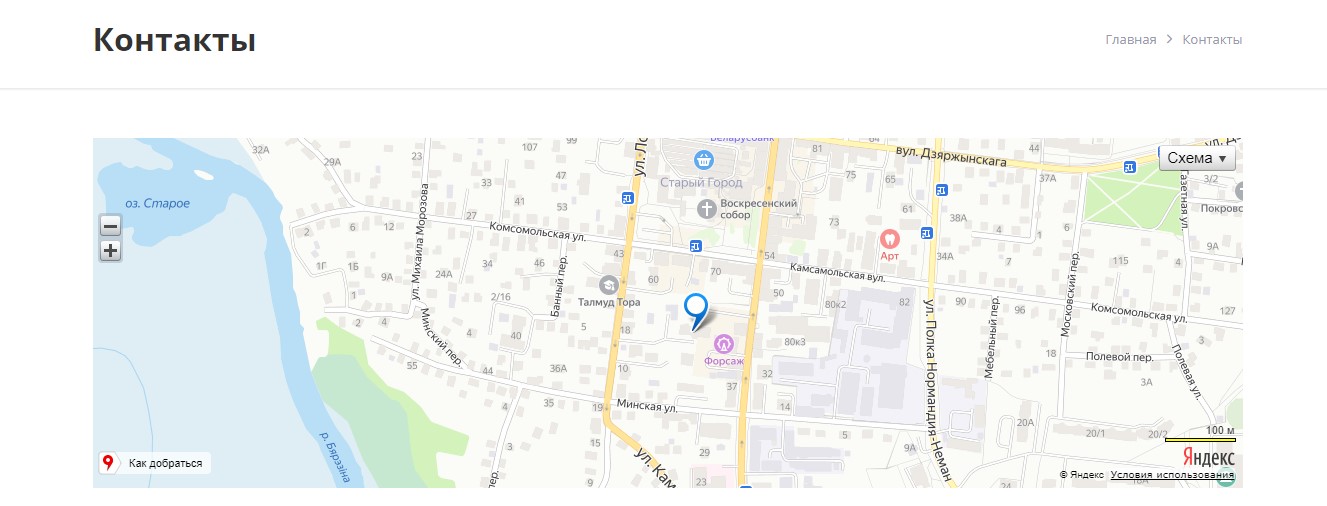Click the red pin in Как добраться

point(108,463)
